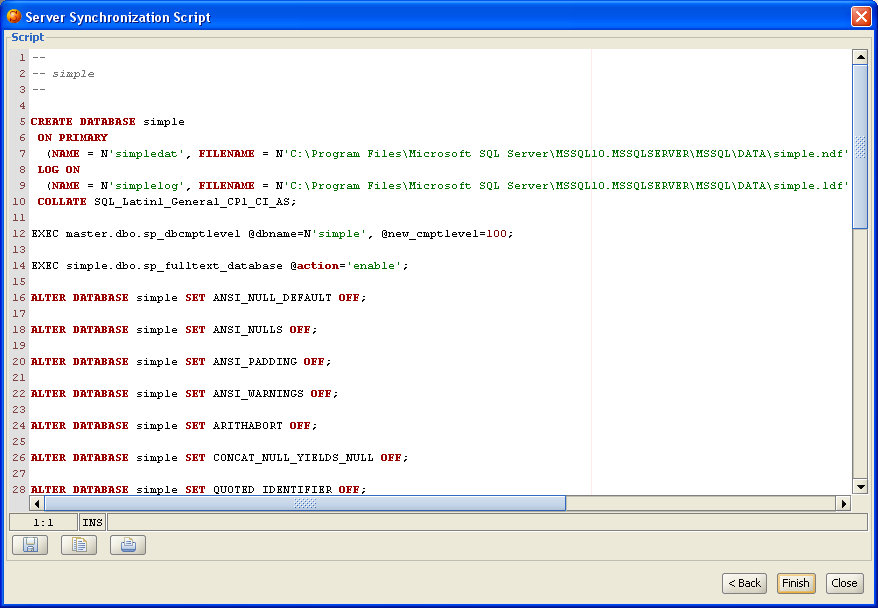Click the save script floppy disk icon

[x=30, y=545]
